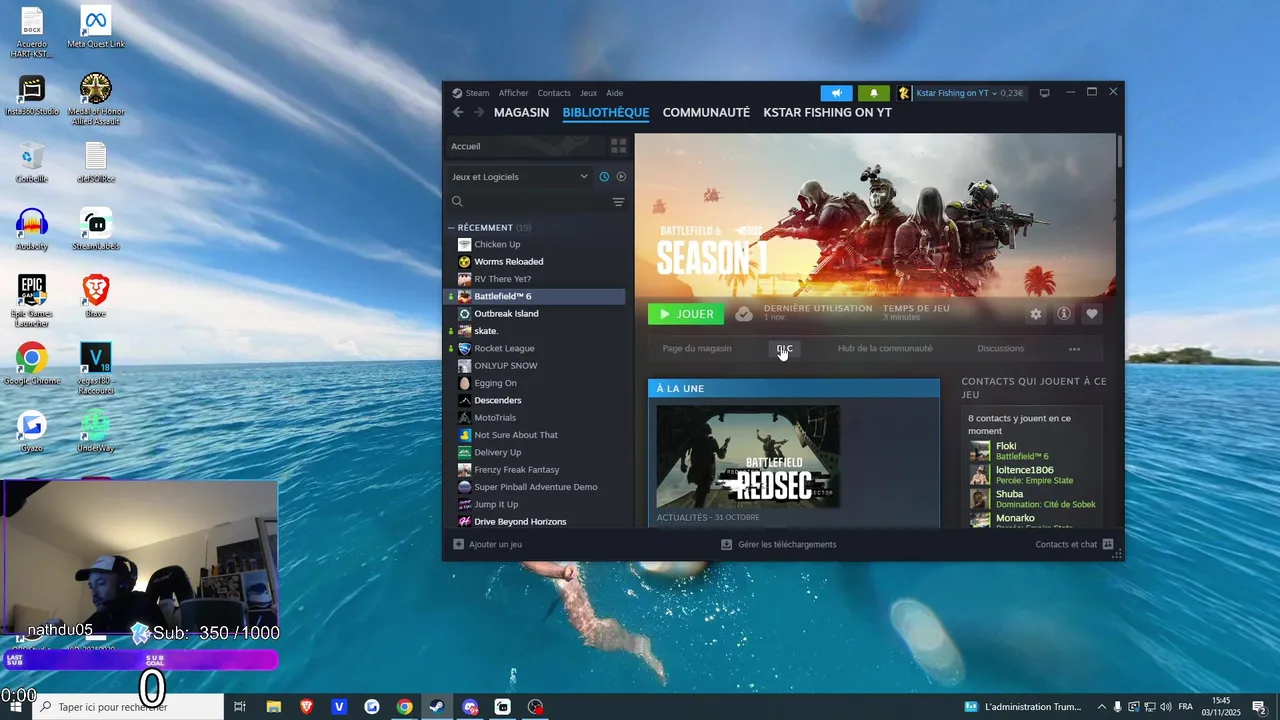Viewport: 1280px width, 720px height.
Task: Select ONLYUP SNOW in the library list
Action: click(535, 366)
